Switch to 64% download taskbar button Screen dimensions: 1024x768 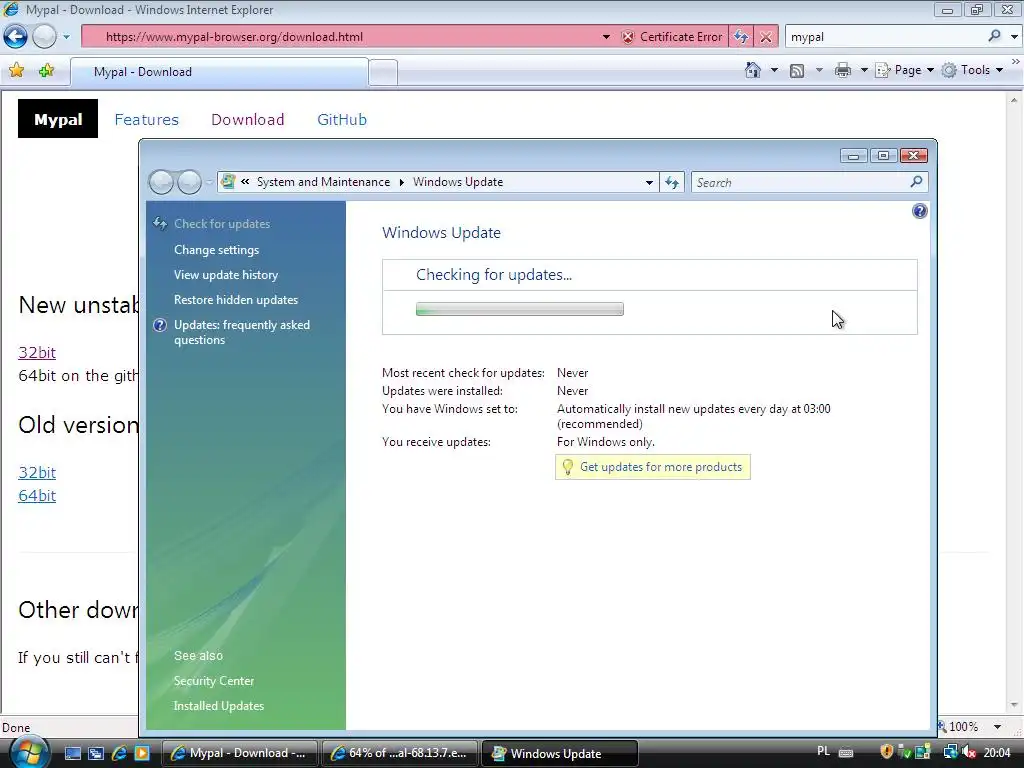tap(400, 754)
